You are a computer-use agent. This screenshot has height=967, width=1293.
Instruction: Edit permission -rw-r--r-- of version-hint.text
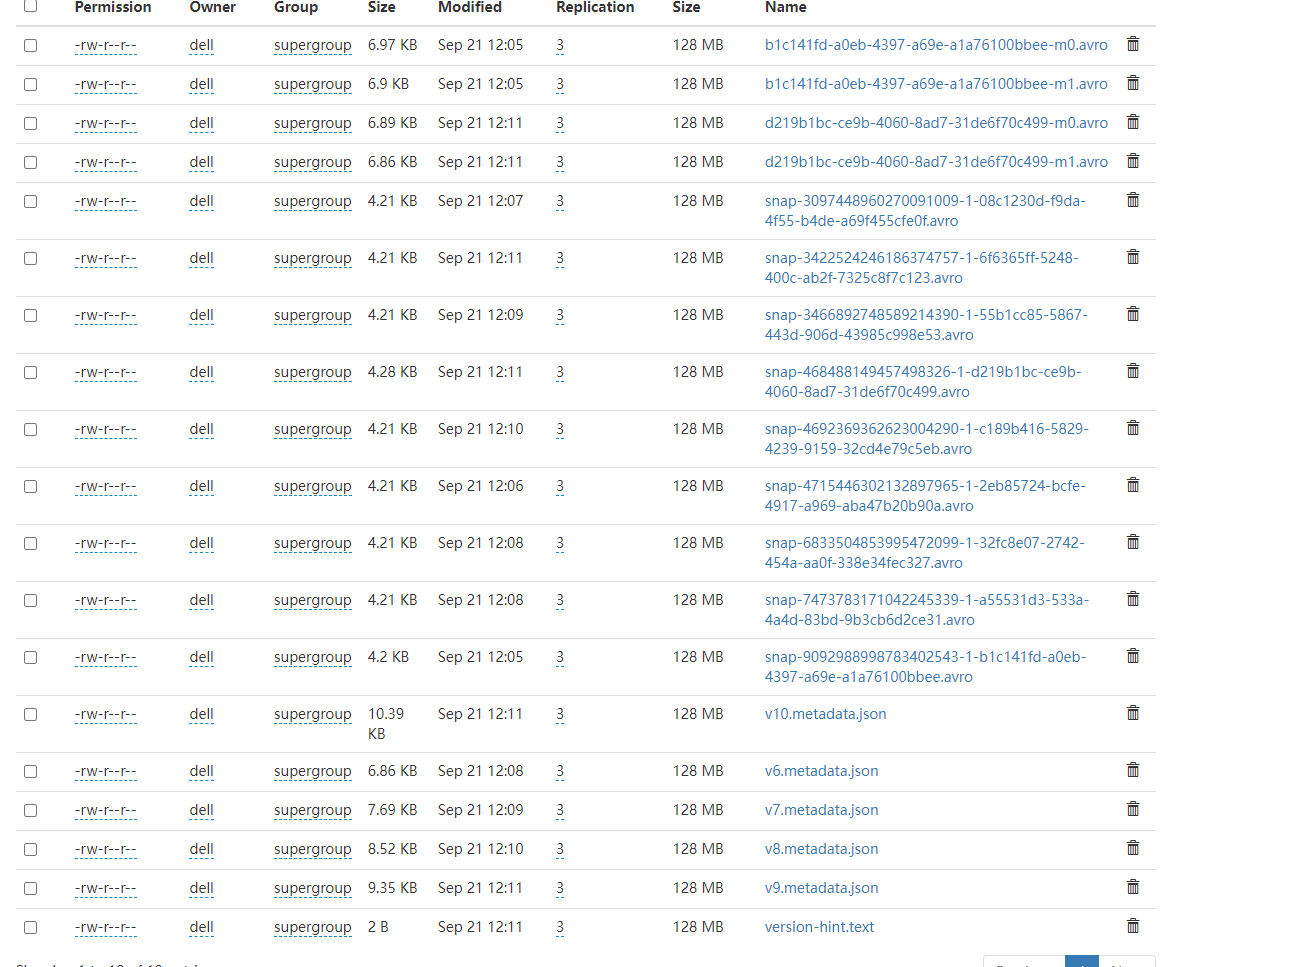105,928
